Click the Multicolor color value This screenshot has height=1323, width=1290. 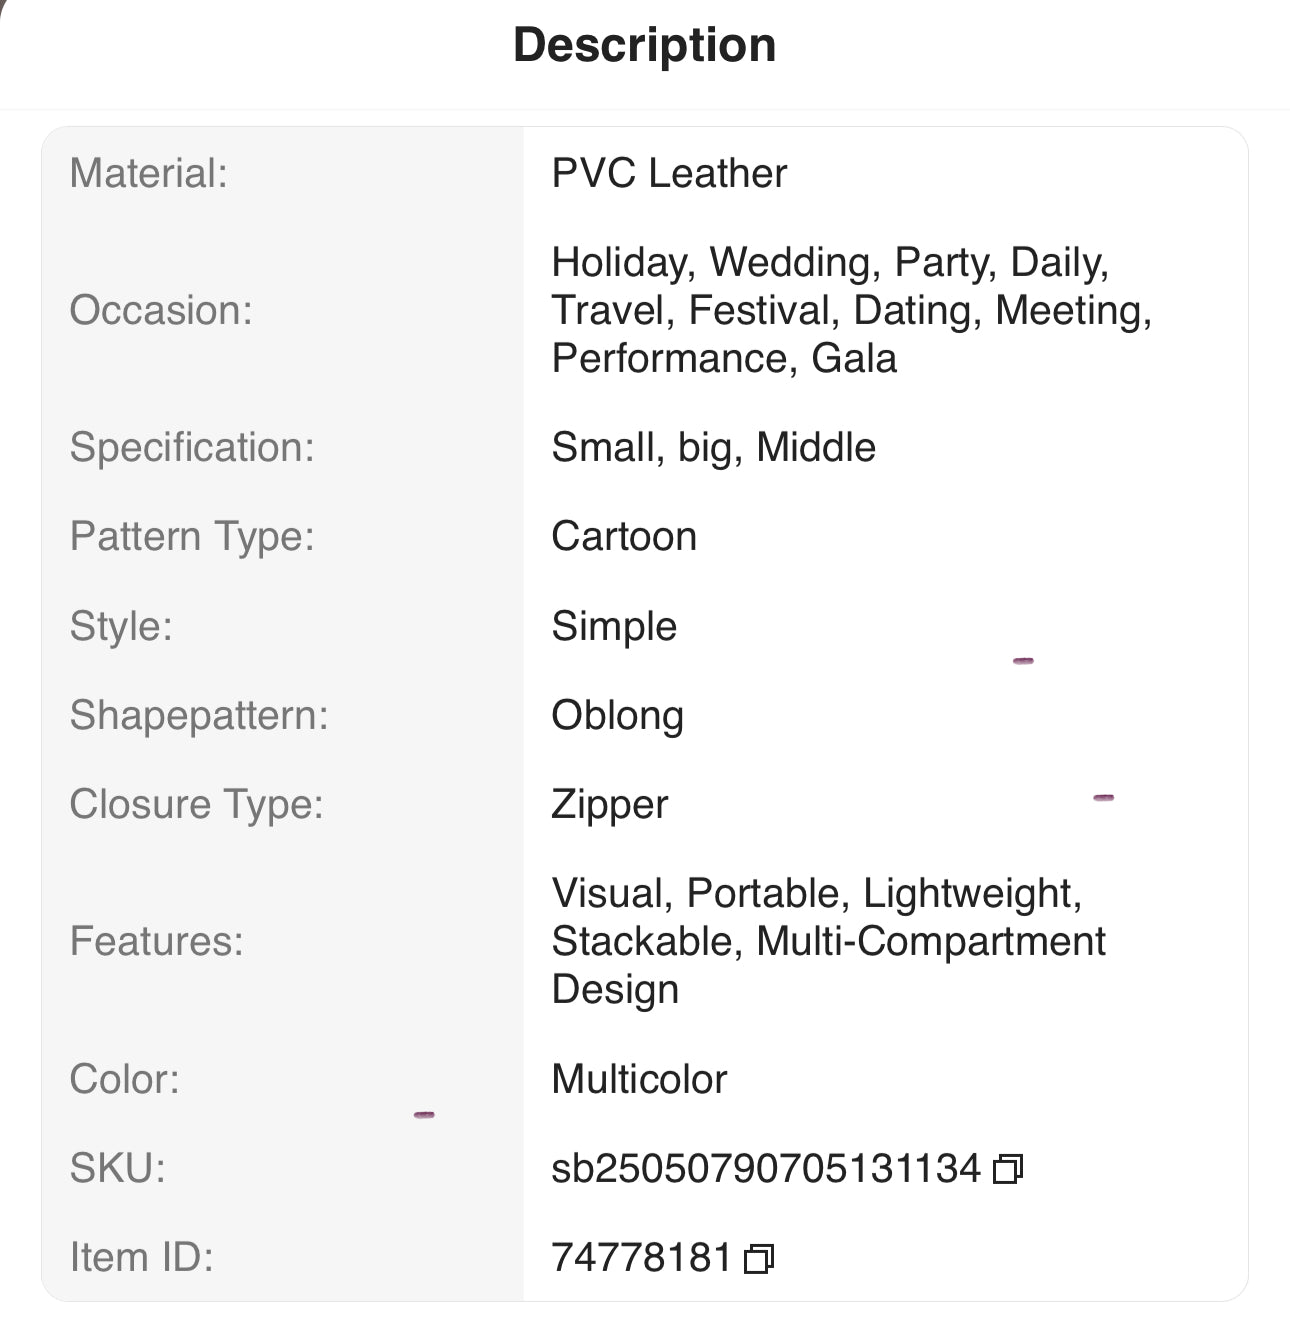pyautogui.click(x=639, y=1080)
